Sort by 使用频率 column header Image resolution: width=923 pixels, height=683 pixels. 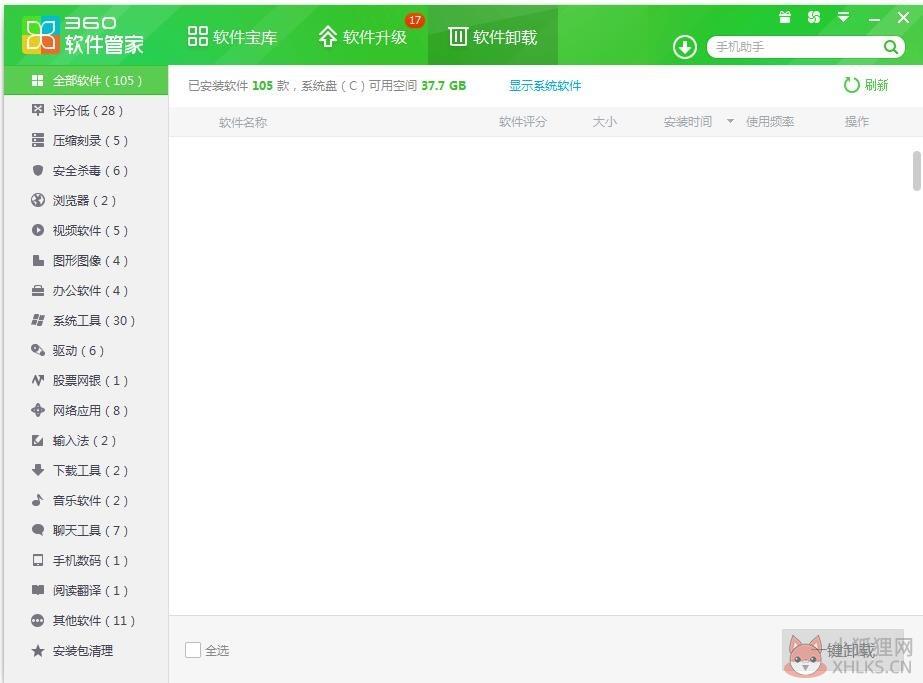pyautogui.click(x=770, y=122)
